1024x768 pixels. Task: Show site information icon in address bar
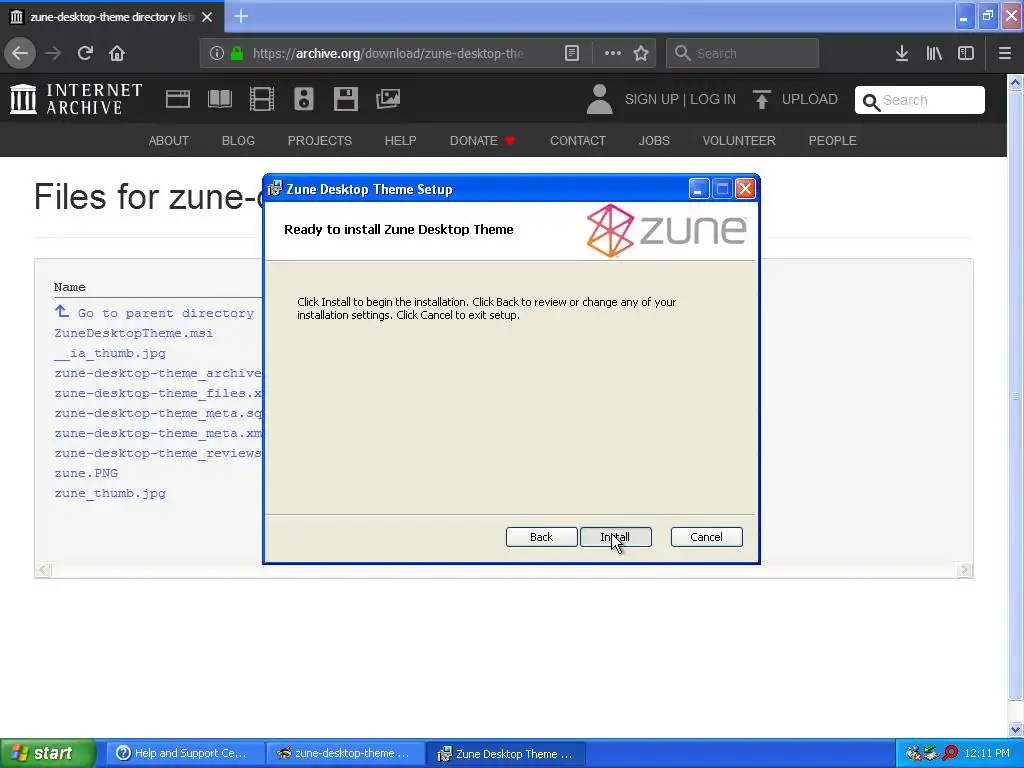pos(217,54)
